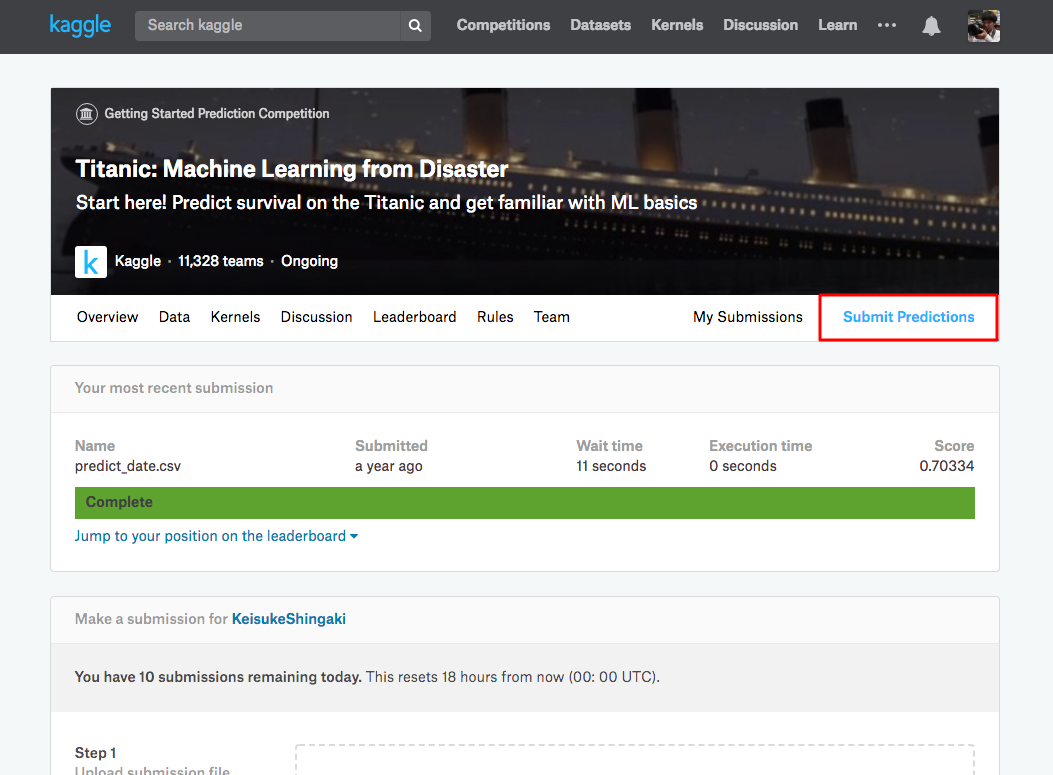This screenshot has width=1053, height=775.
Task: Click the '11,328 teams' text
Action: tap(220, 261)
